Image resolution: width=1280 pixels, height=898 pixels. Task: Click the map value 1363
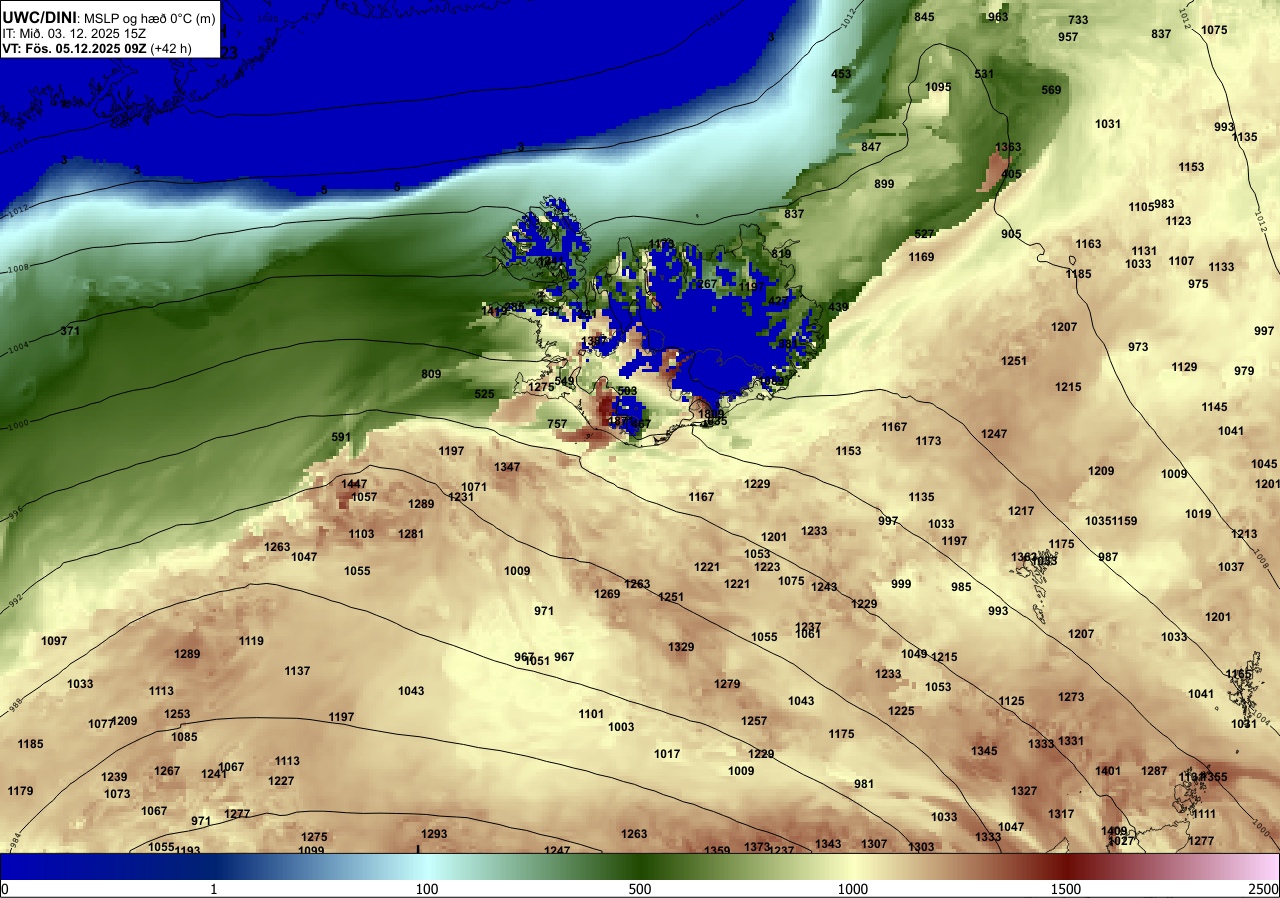(1008, 147)
